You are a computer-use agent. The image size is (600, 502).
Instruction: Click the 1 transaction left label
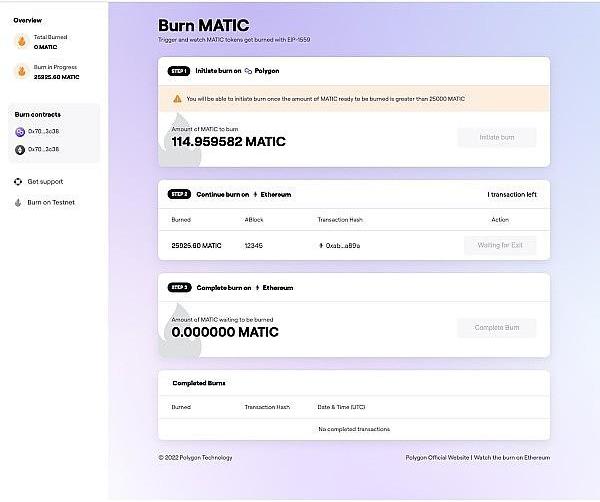tap(511, 194)
